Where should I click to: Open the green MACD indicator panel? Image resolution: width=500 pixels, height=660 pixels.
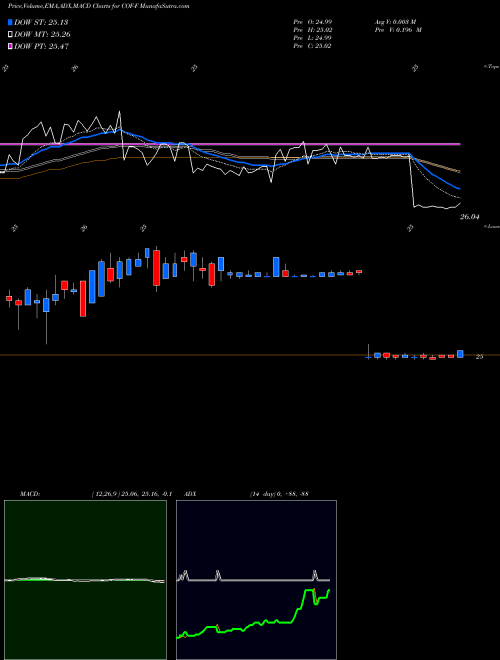click(85, 580)
